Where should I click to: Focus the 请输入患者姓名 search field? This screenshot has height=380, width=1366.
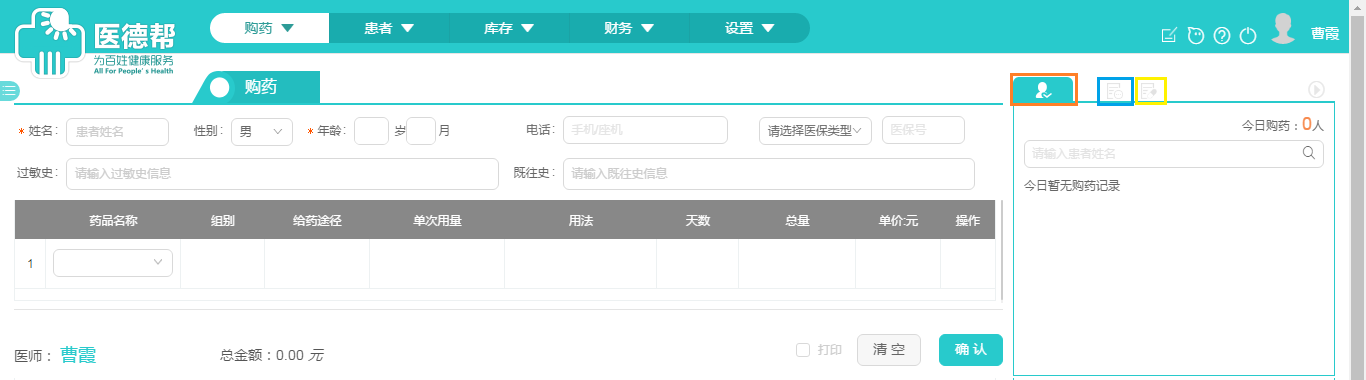pyautogui.click(x=1174, y=153)
